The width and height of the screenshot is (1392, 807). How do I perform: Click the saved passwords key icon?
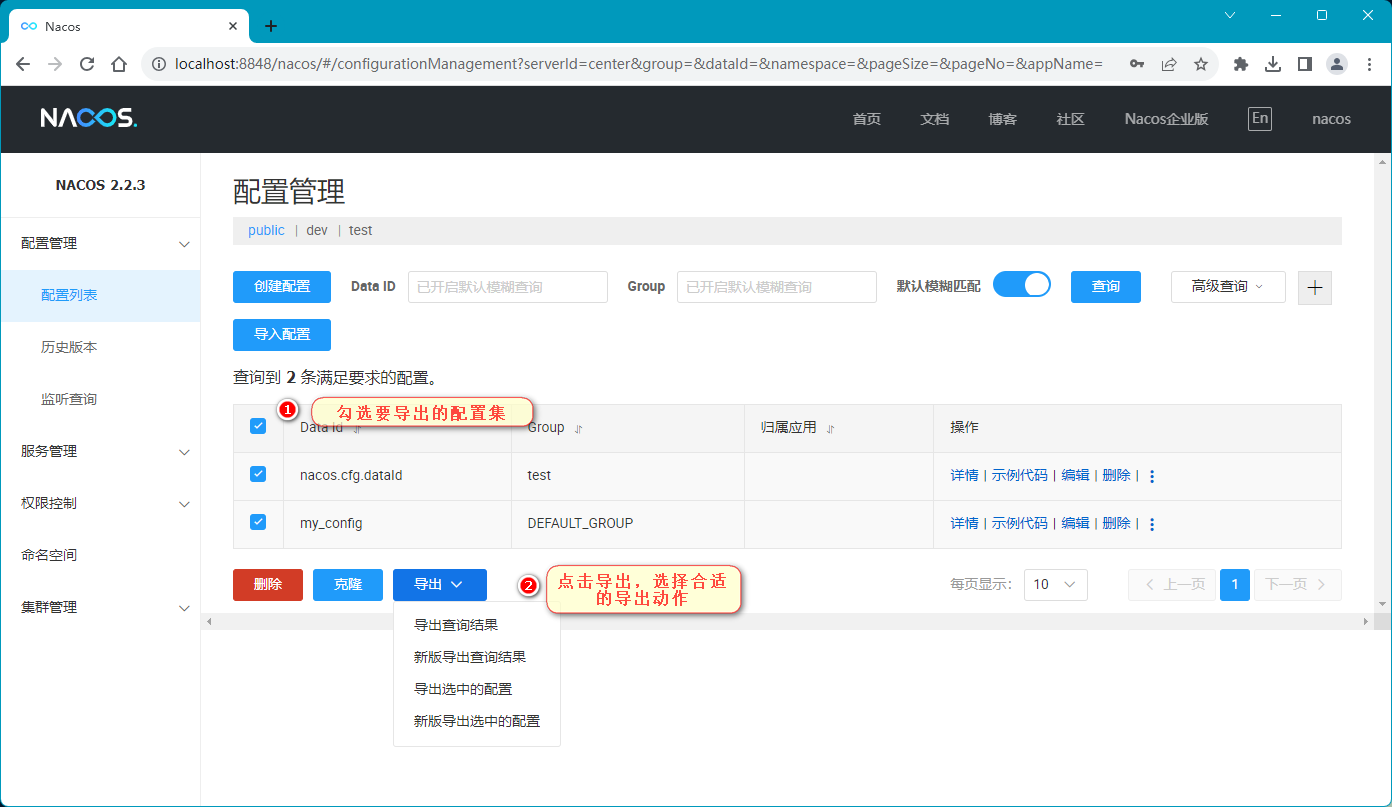click(x=1137, y=64)
